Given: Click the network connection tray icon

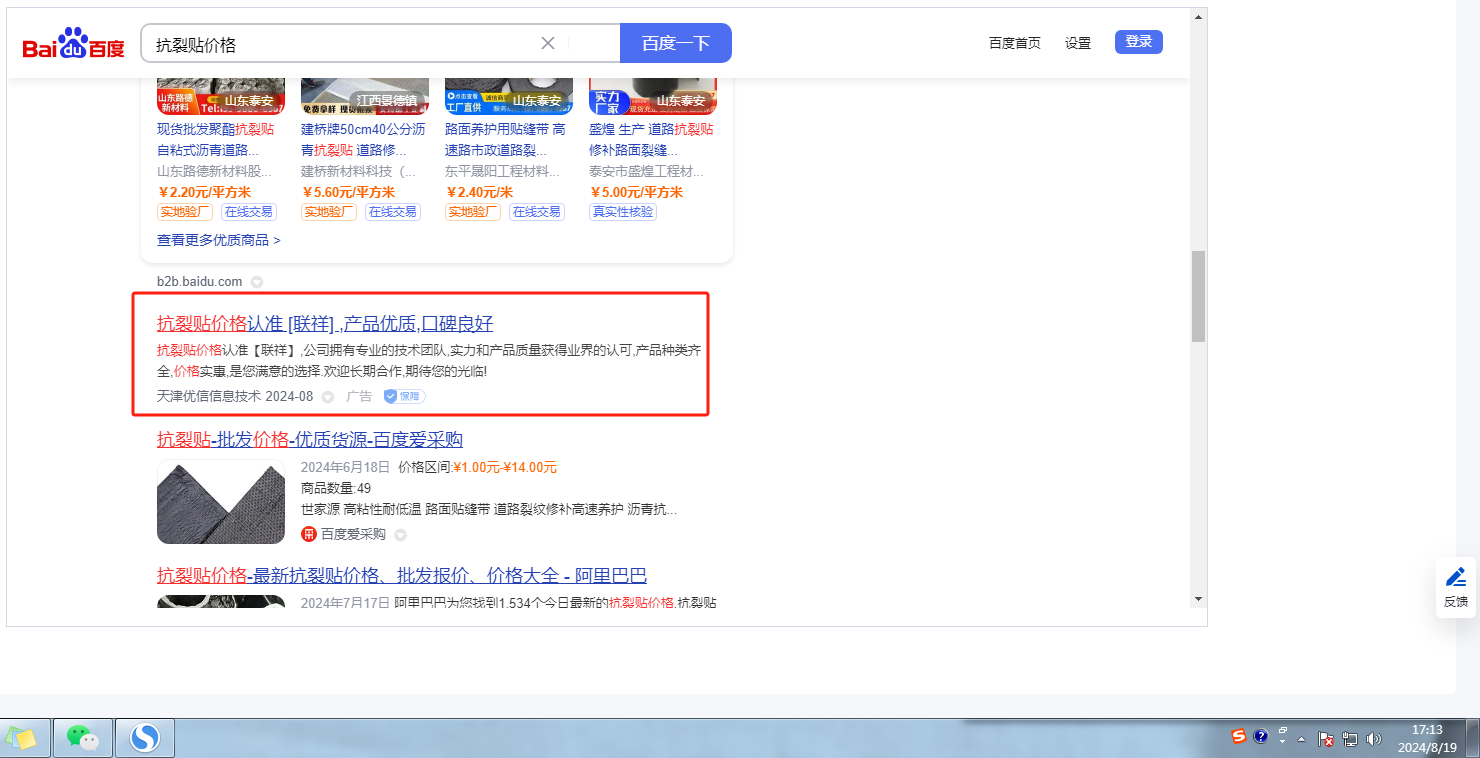Looking at the screenshot, I should [1350, 739].
